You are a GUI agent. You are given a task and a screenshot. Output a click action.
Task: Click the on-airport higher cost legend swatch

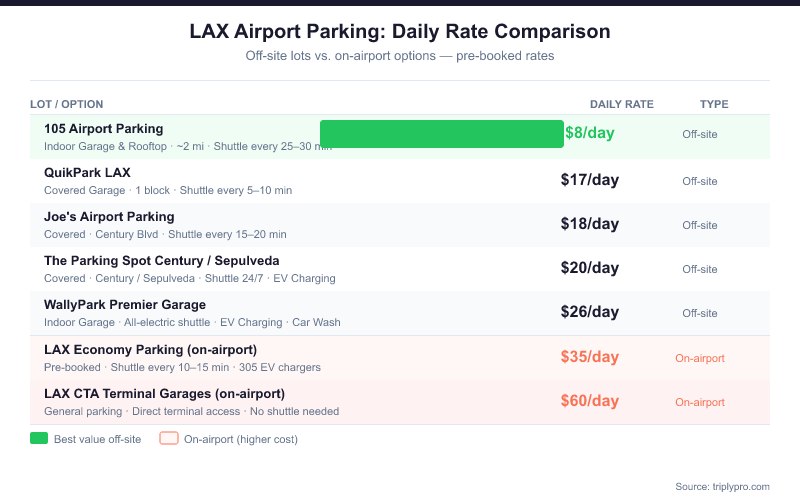(169, 438)
